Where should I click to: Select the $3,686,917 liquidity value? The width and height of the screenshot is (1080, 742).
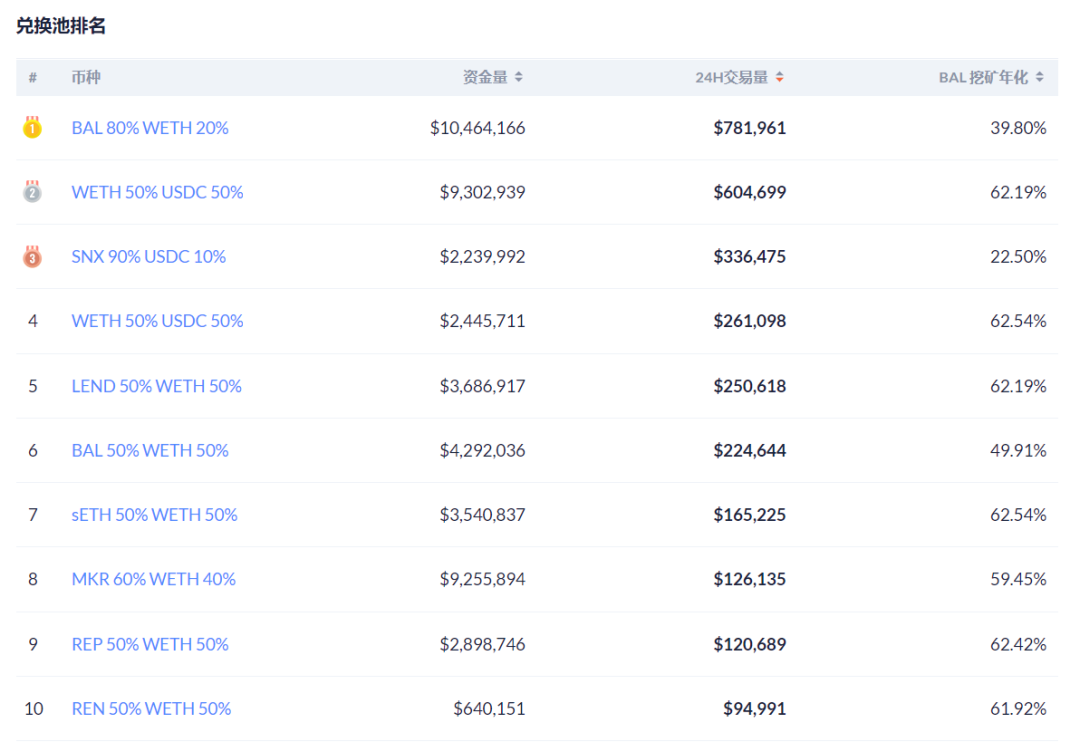click(x=482, y=386)
